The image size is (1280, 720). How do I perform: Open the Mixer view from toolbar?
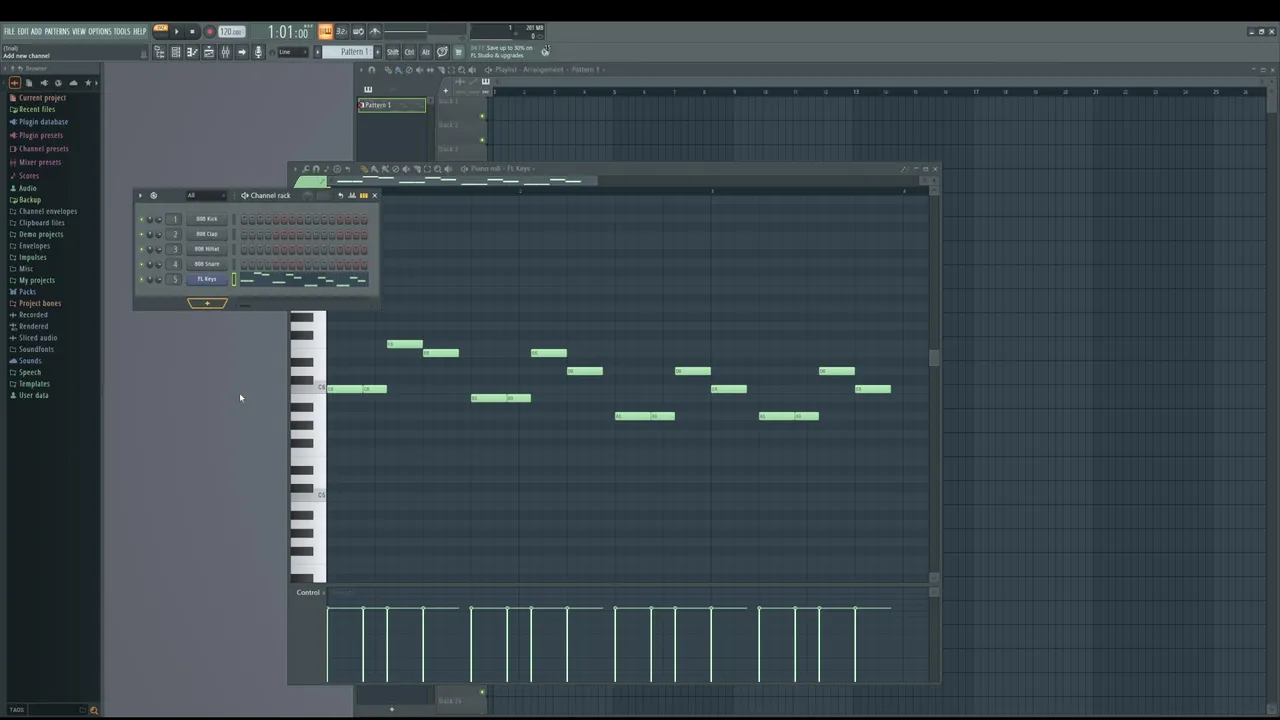(x=225, y=52)
